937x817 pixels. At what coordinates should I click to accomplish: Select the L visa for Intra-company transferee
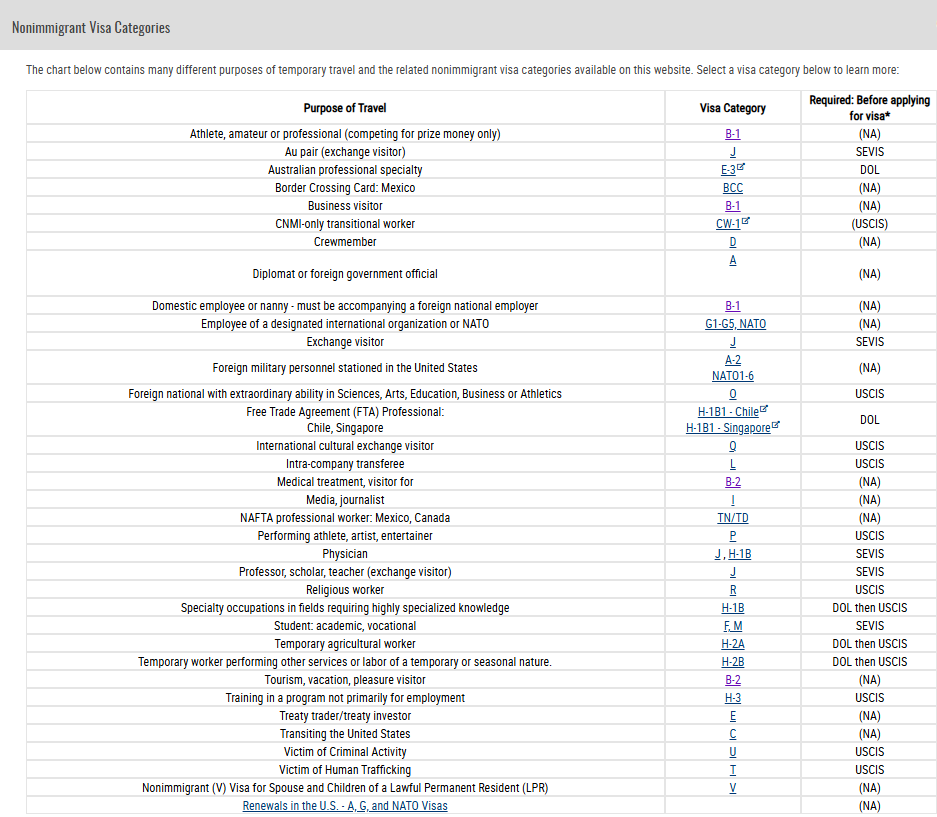pos(733,464)
